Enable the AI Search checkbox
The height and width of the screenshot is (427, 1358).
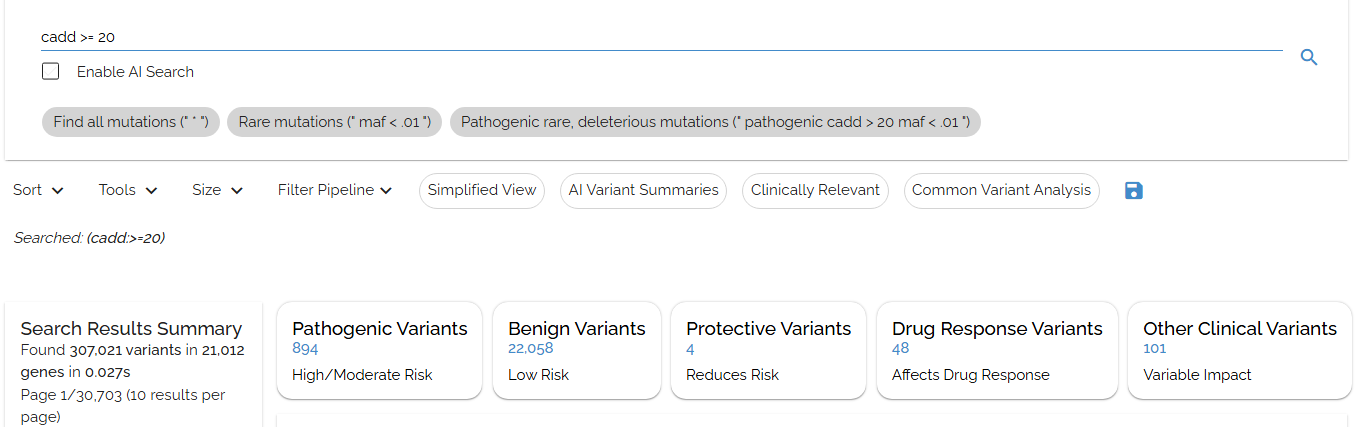pyautogui.click(x=51, y=72)
